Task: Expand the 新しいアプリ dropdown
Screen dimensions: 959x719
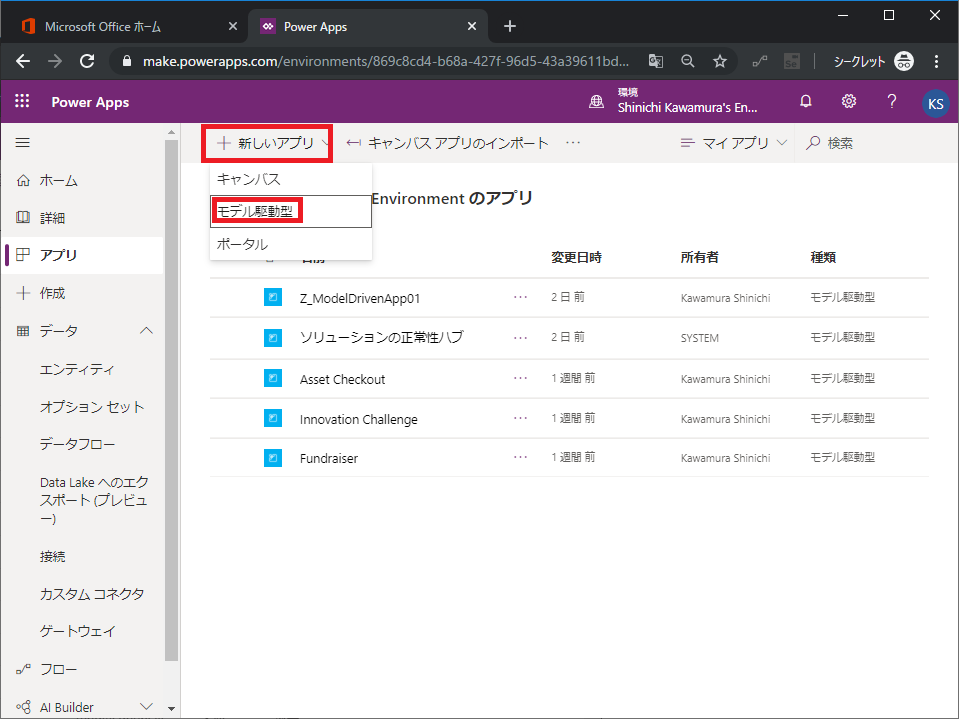Action: 267,143
